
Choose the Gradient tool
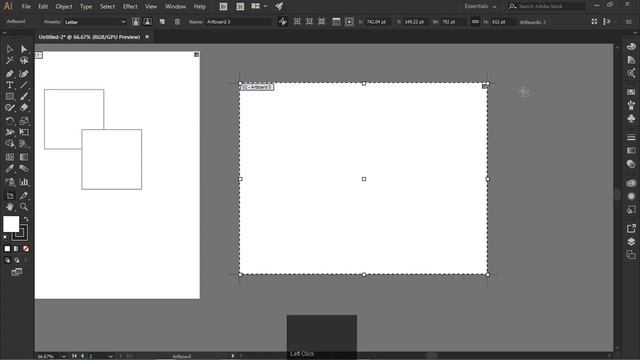24,157
